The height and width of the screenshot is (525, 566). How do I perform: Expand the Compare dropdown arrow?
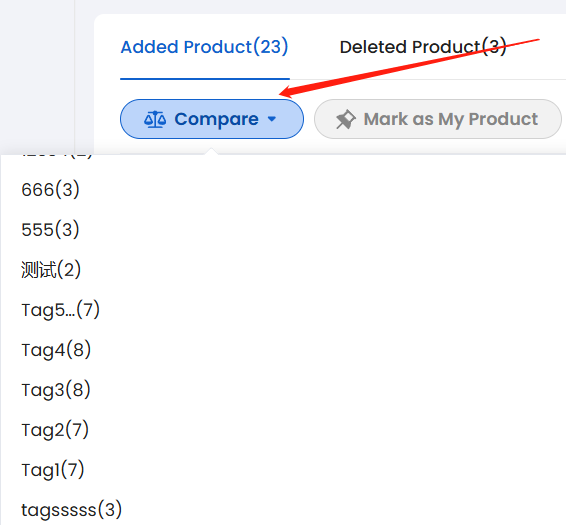click(272, 119)
